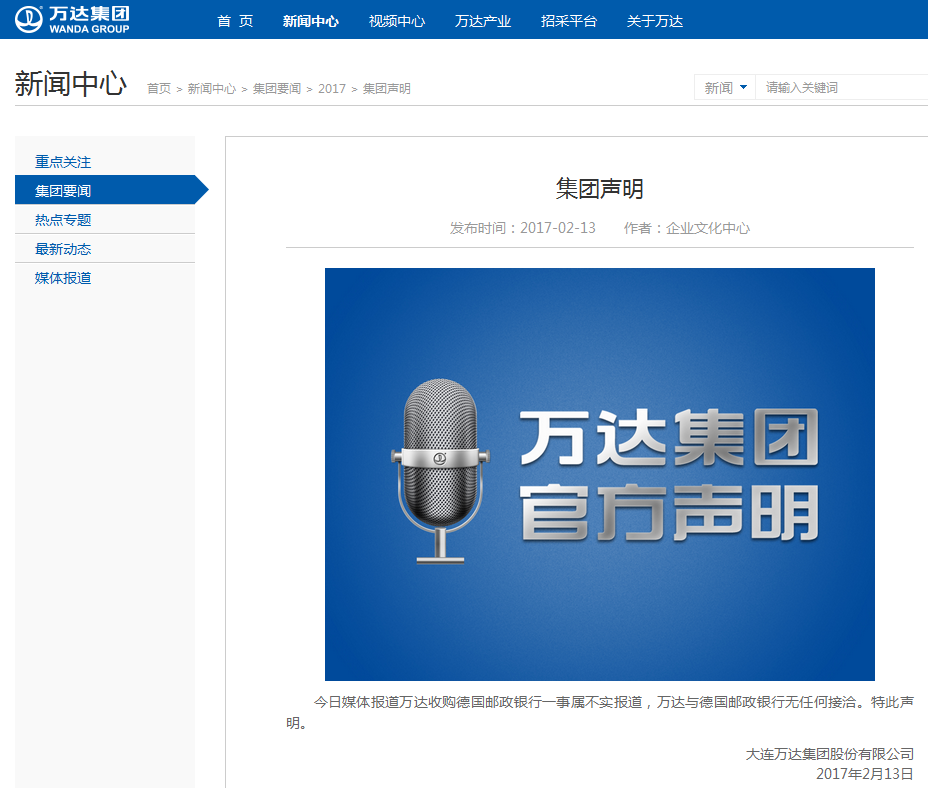928x788 pixels.
Task: Select 热点专题 in the sidebar
Action: pyautogui.click(x=105, y=219)
